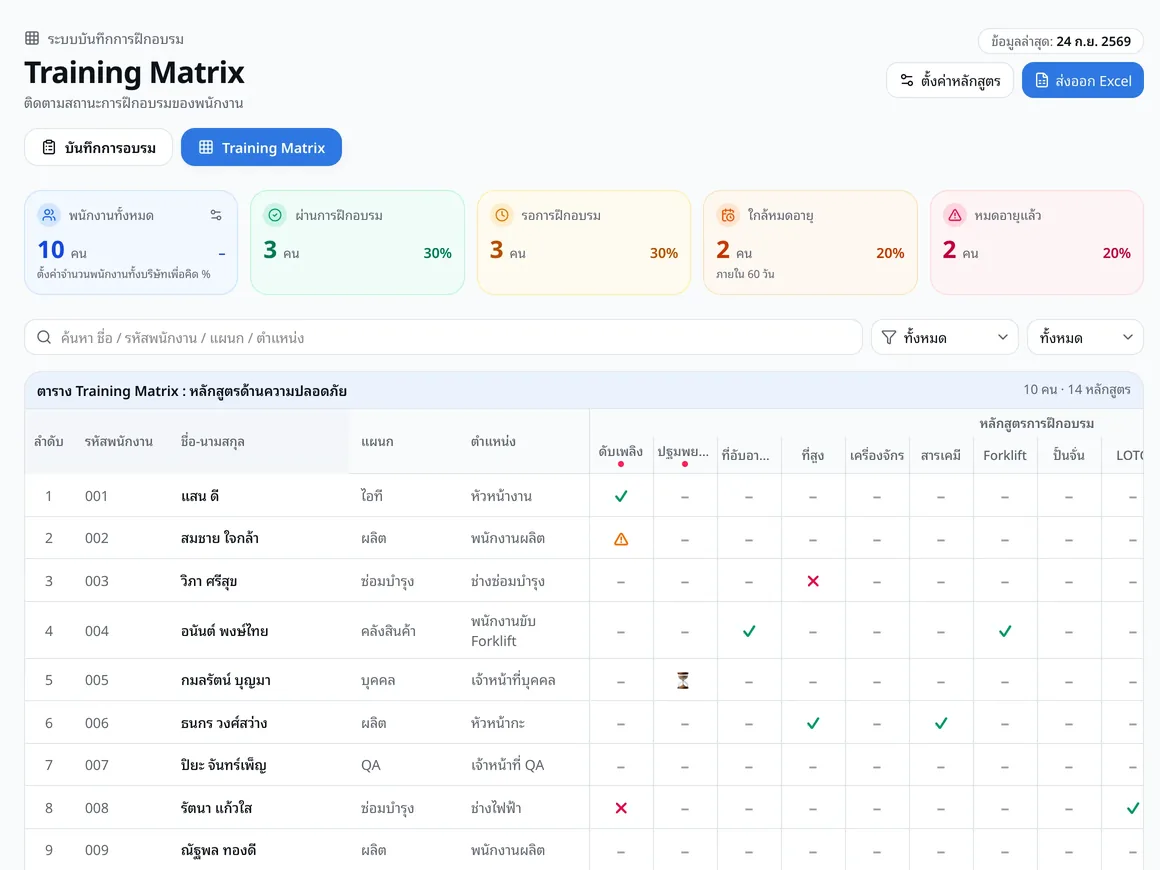Click position cell ช่างไฟฟ้า

(496, 808)
